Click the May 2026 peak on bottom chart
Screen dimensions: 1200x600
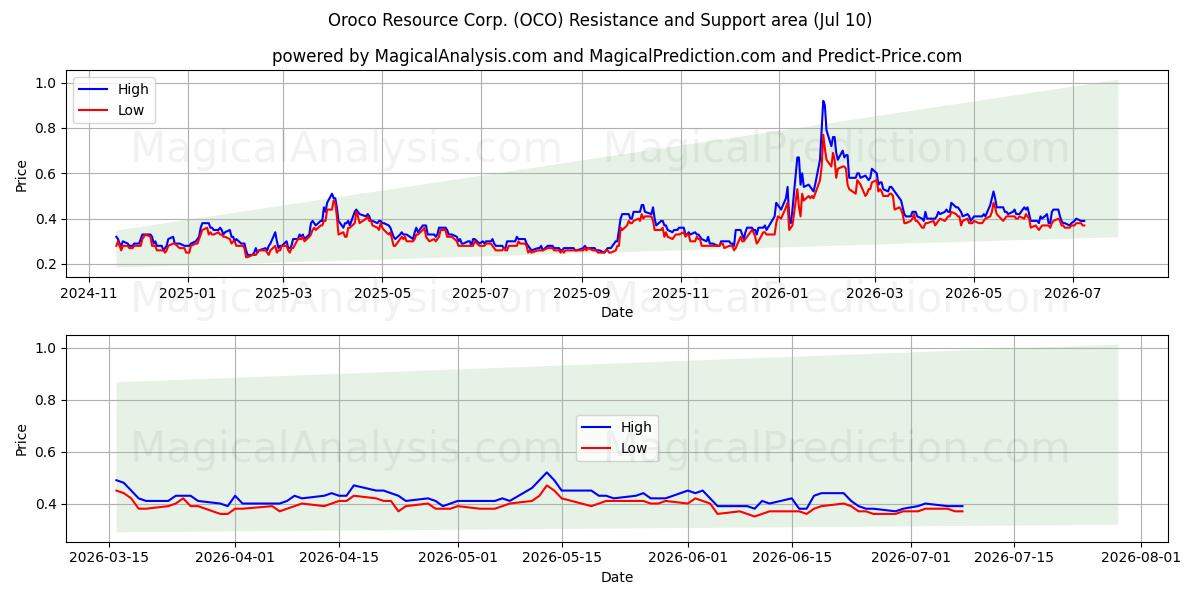pyautogui.click(x=546, y=472)
